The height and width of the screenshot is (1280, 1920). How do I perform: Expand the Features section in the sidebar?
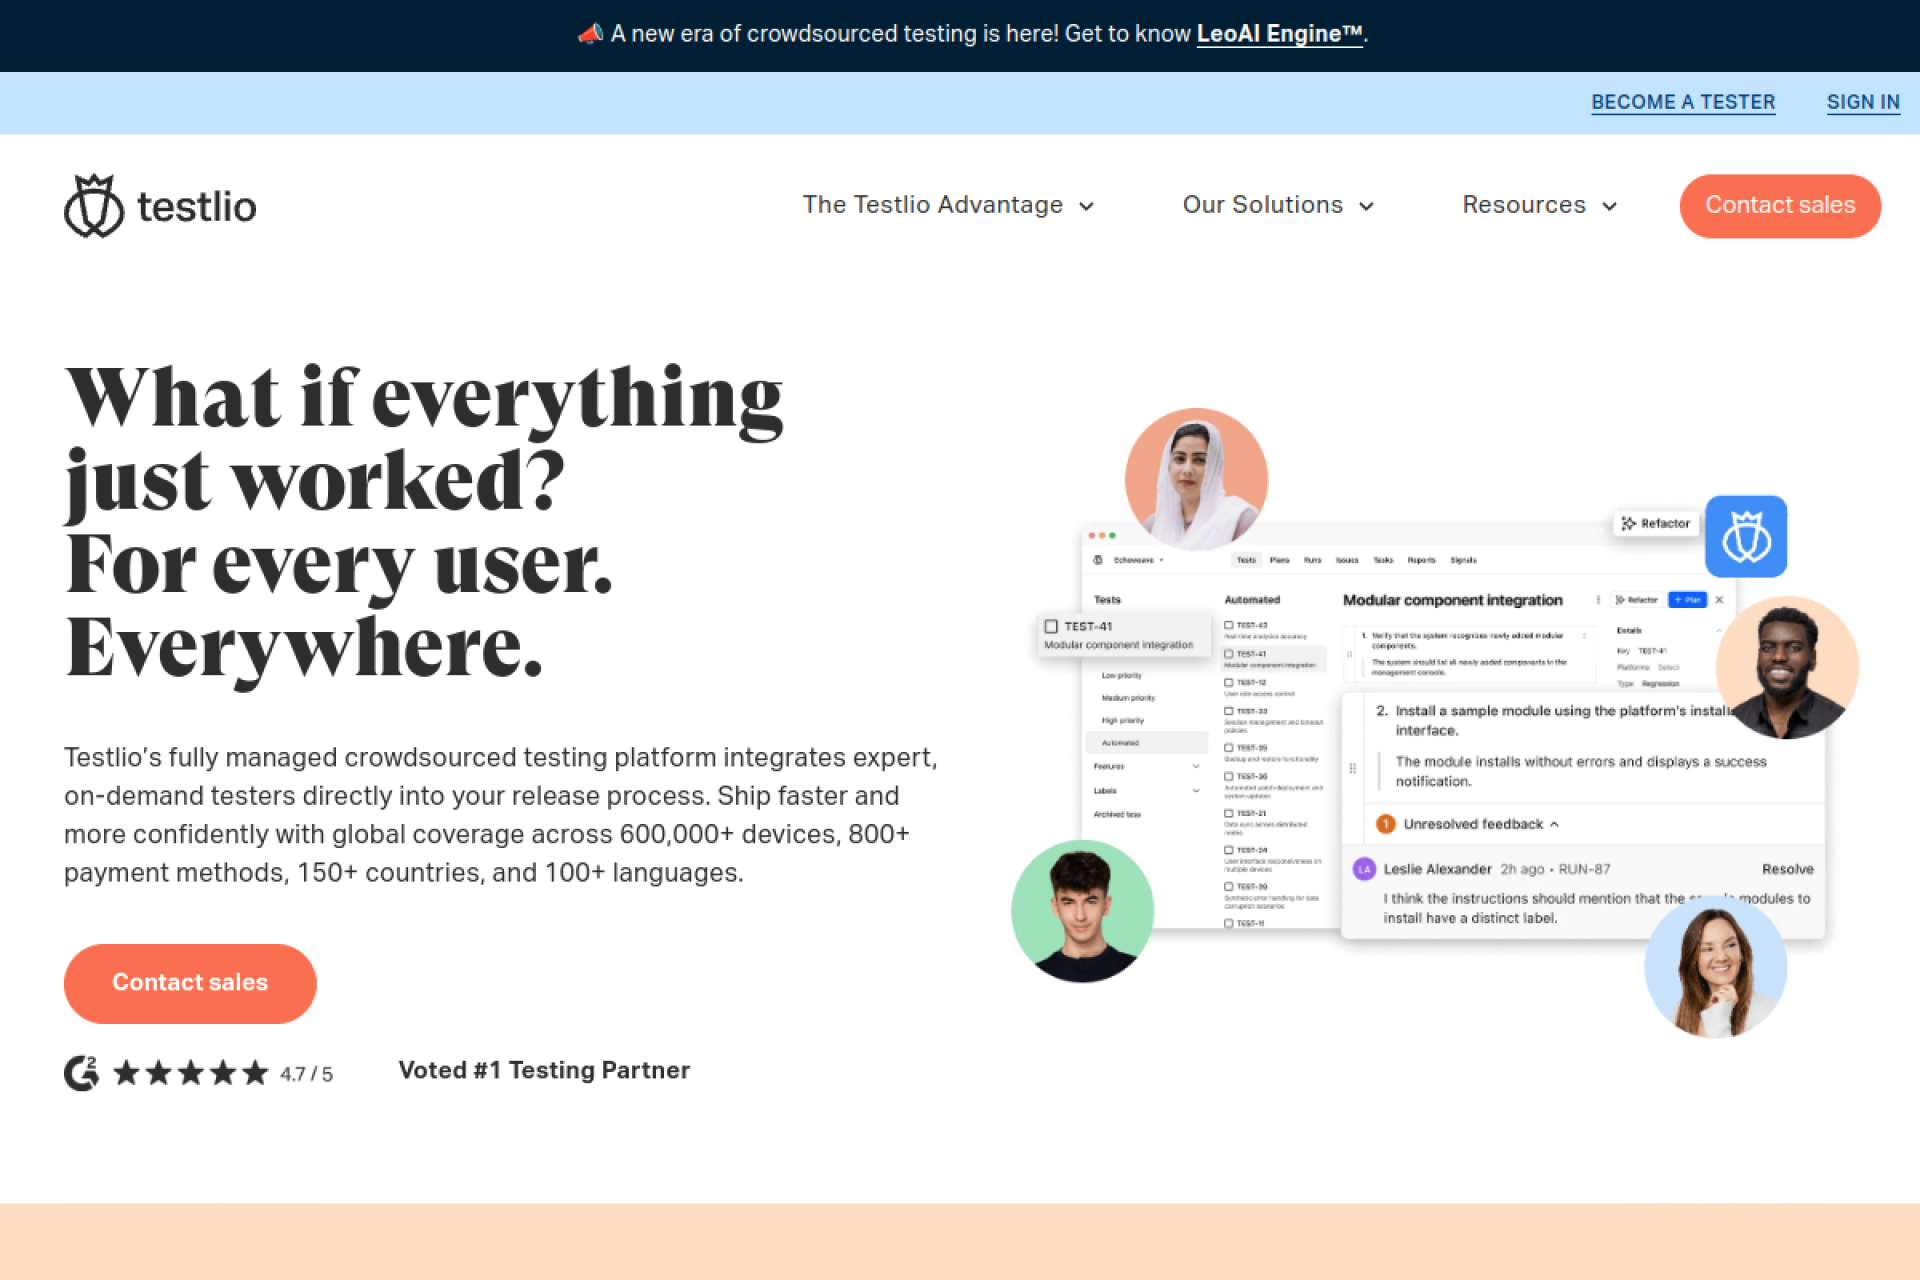click(1196, 767)
